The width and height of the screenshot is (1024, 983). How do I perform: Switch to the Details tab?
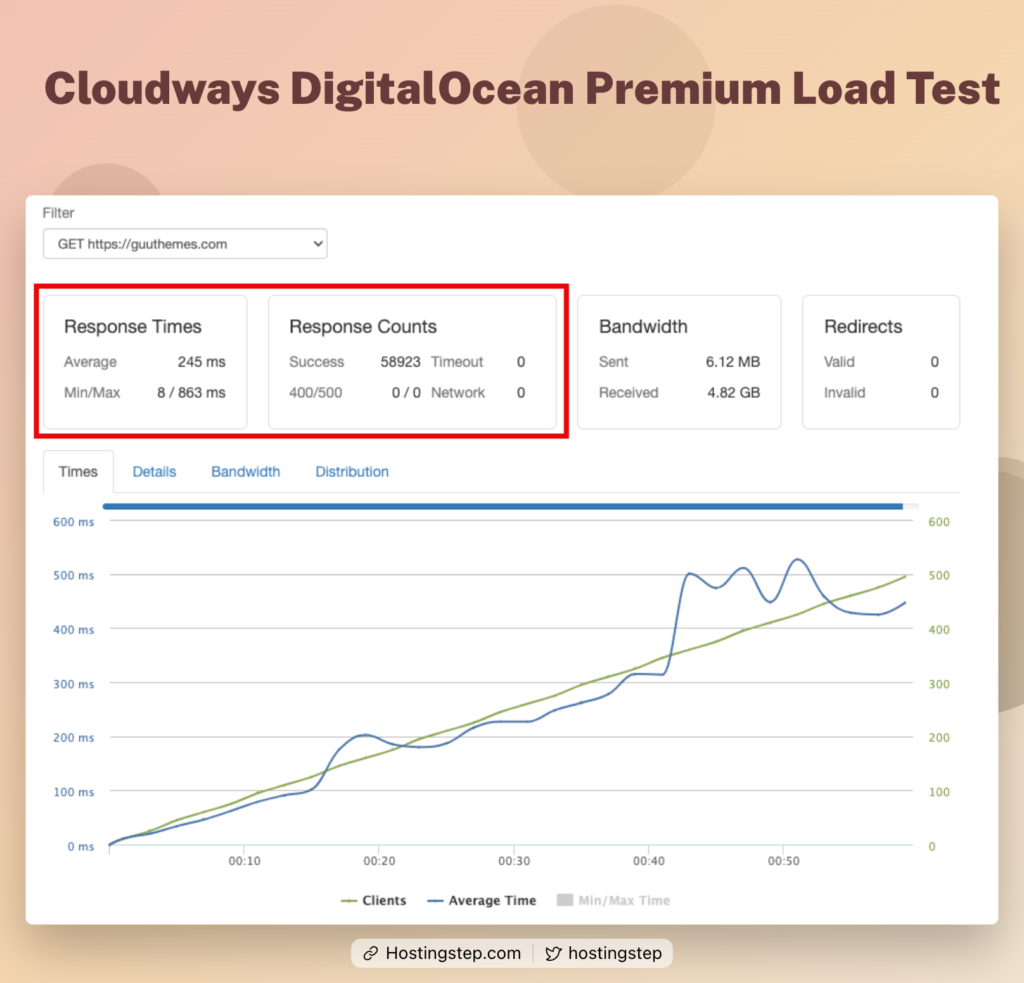point(154,472)
